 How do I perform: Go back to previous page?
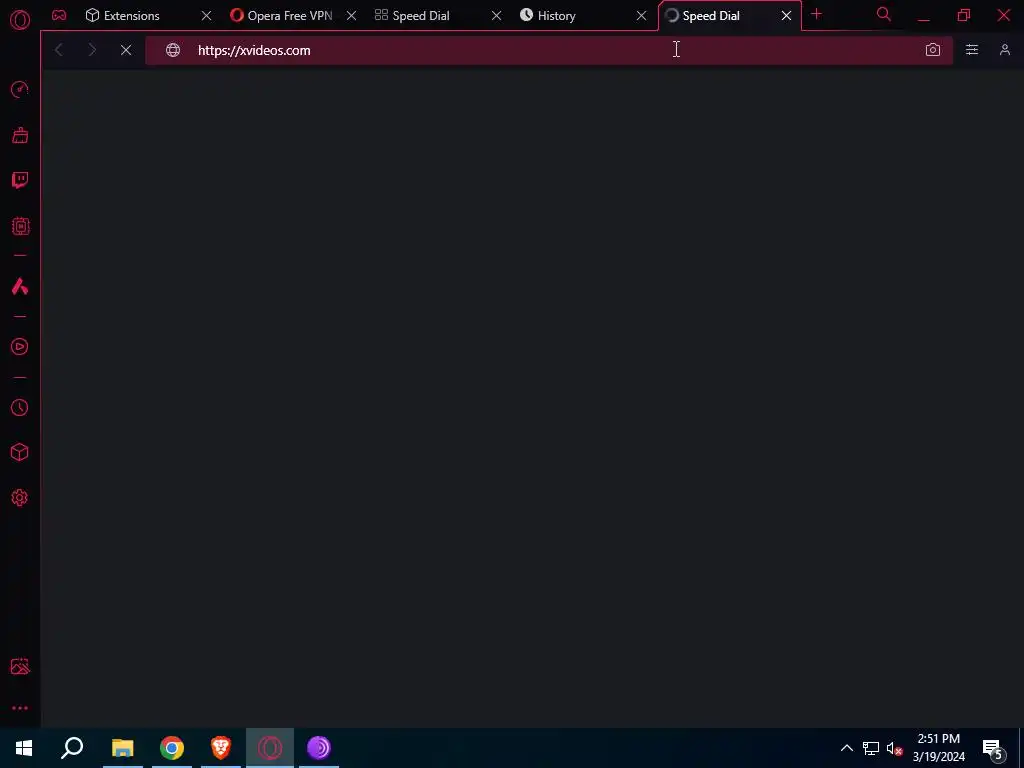tap(59, 50)
